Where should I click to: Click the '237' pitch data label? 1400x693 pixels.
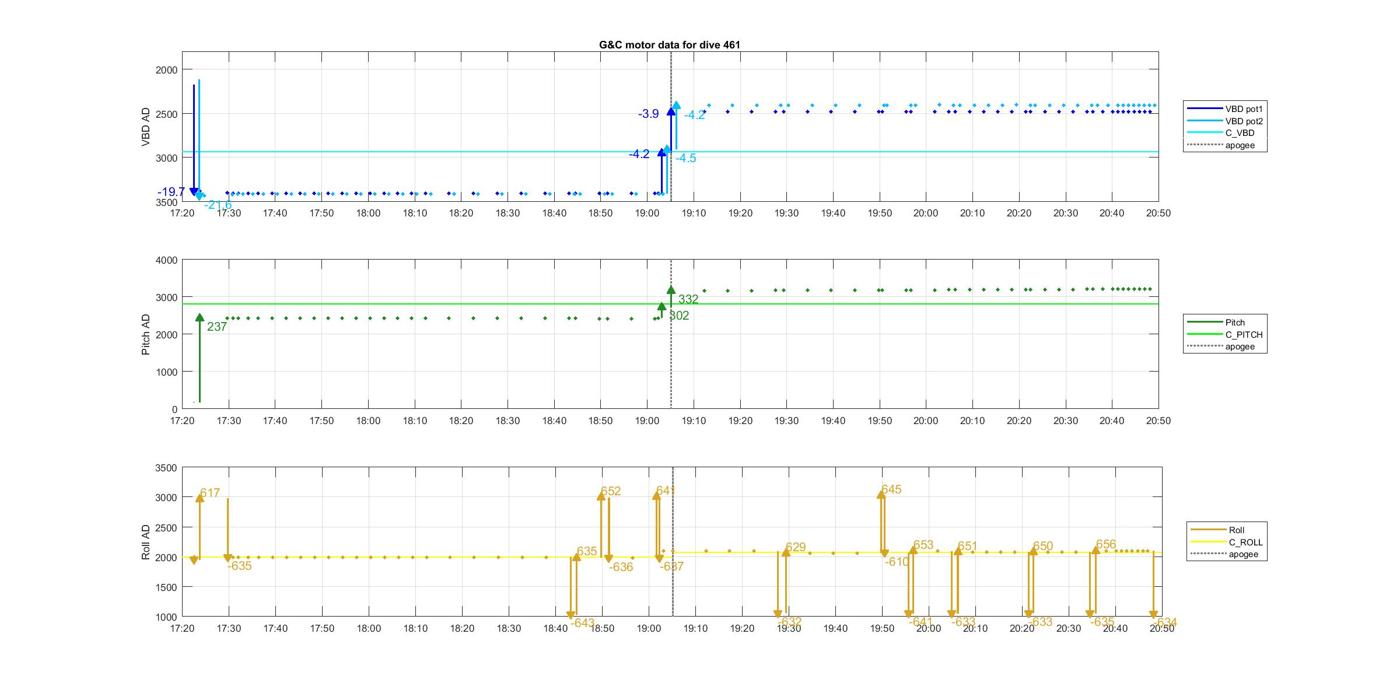pos(217,326)
